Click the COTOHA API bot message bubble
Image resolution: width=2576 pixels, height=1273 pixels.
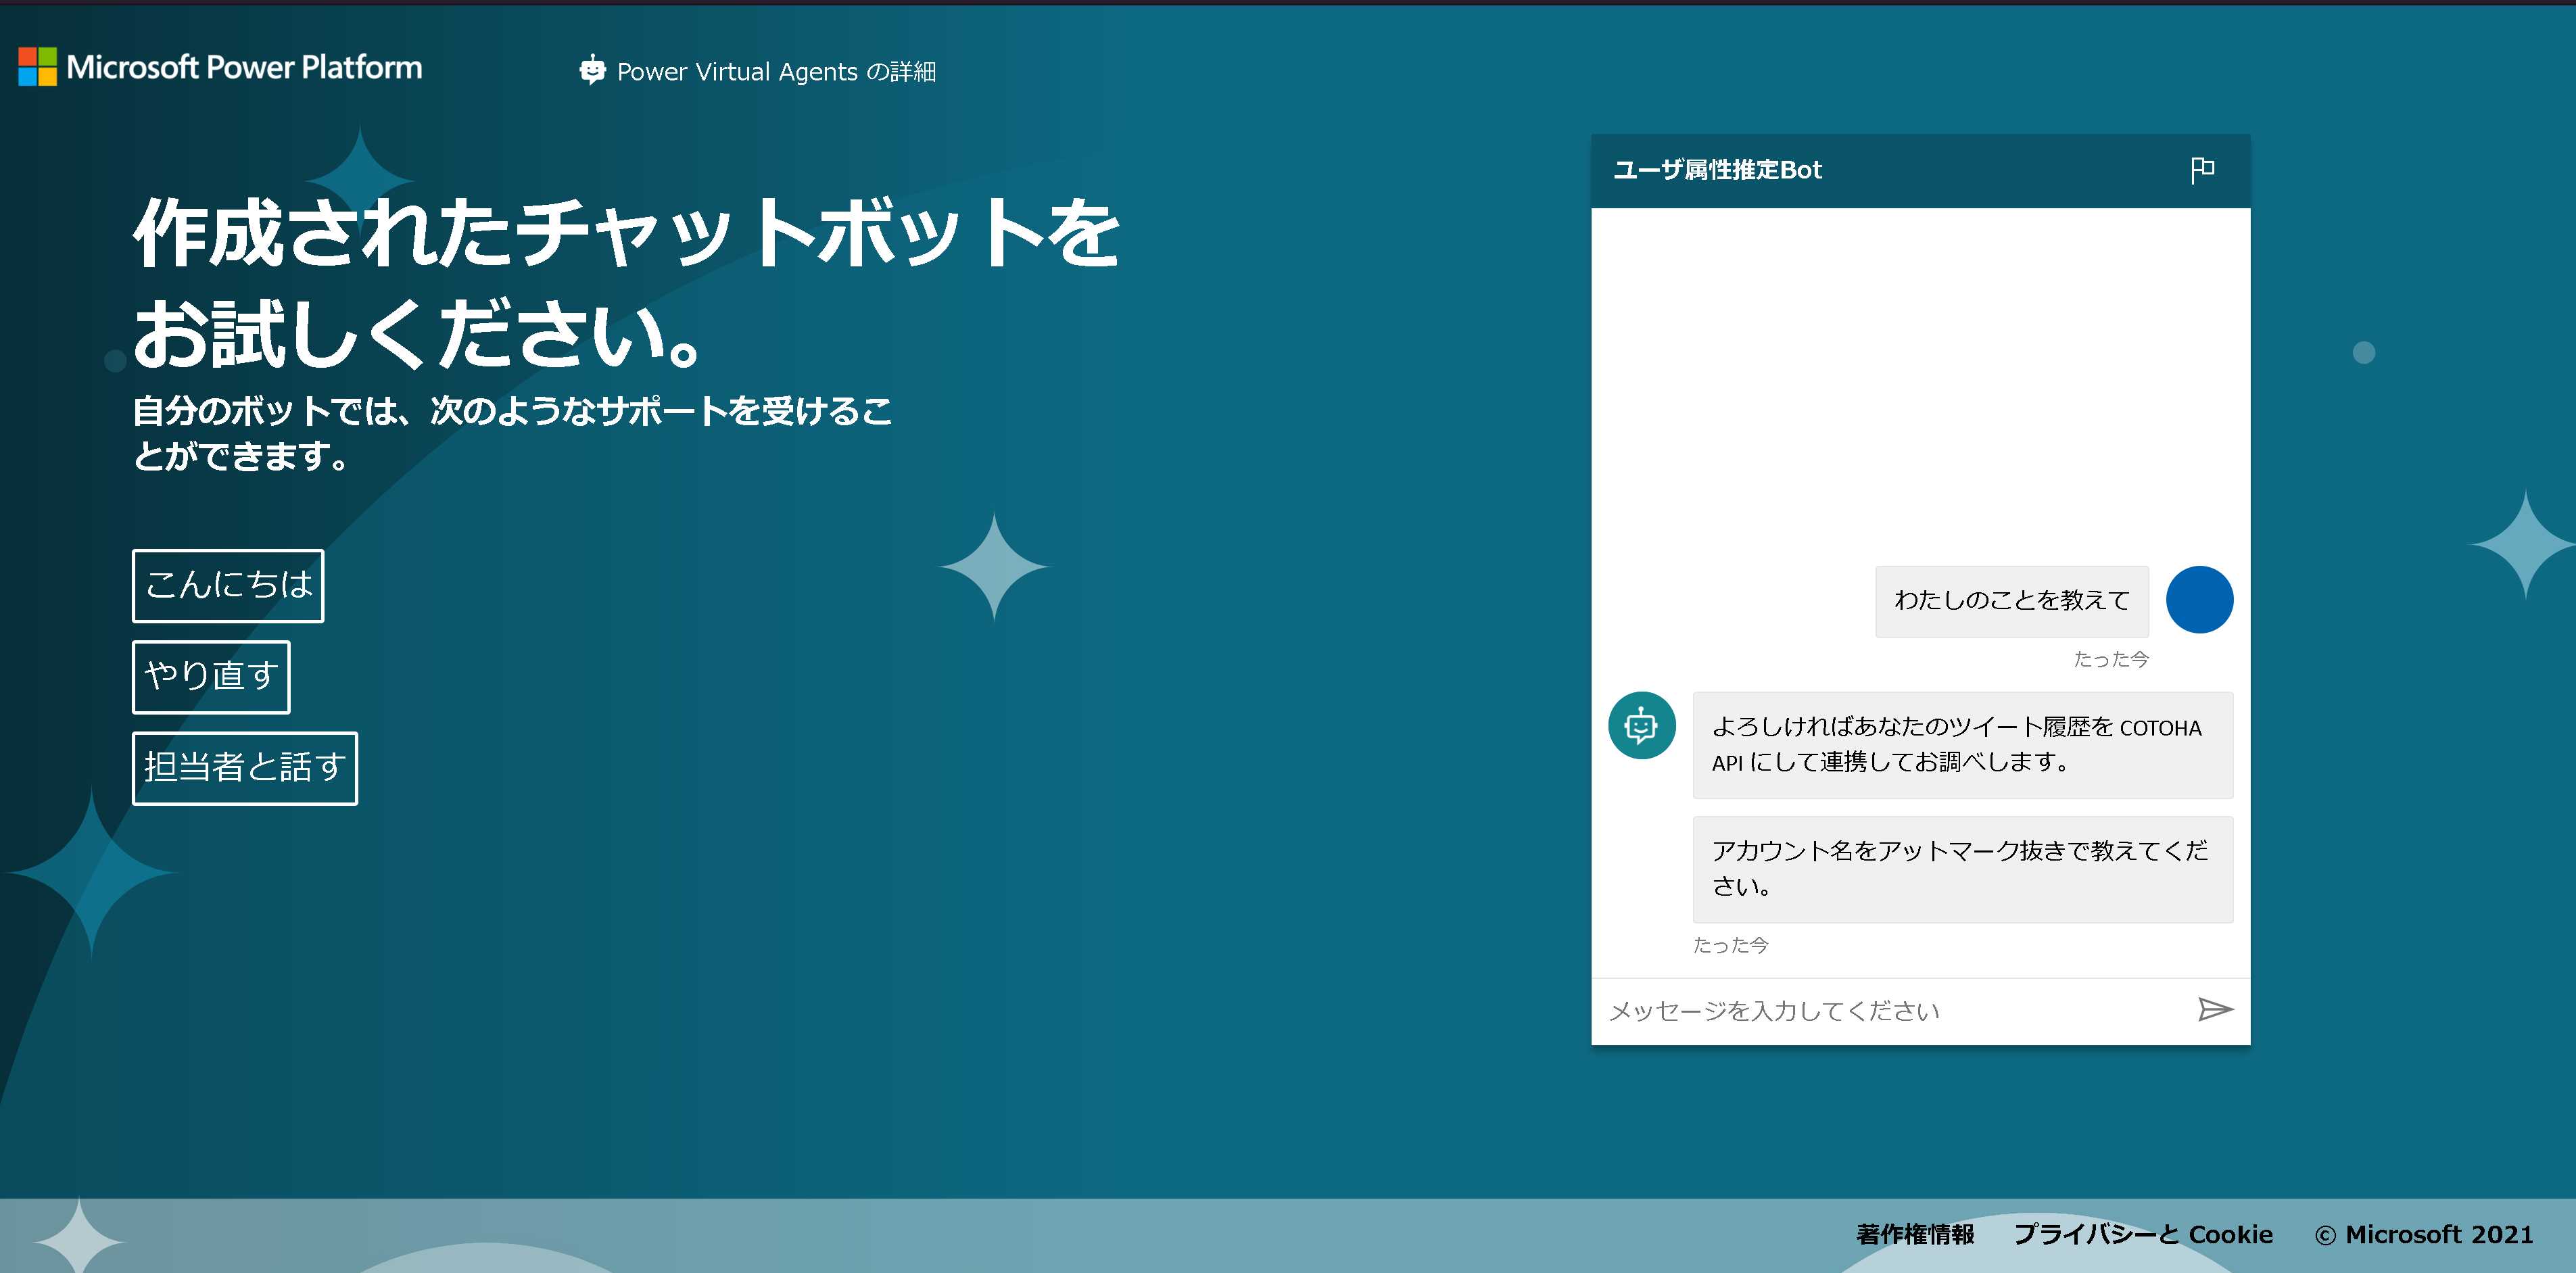click(x=1961, y=744)
